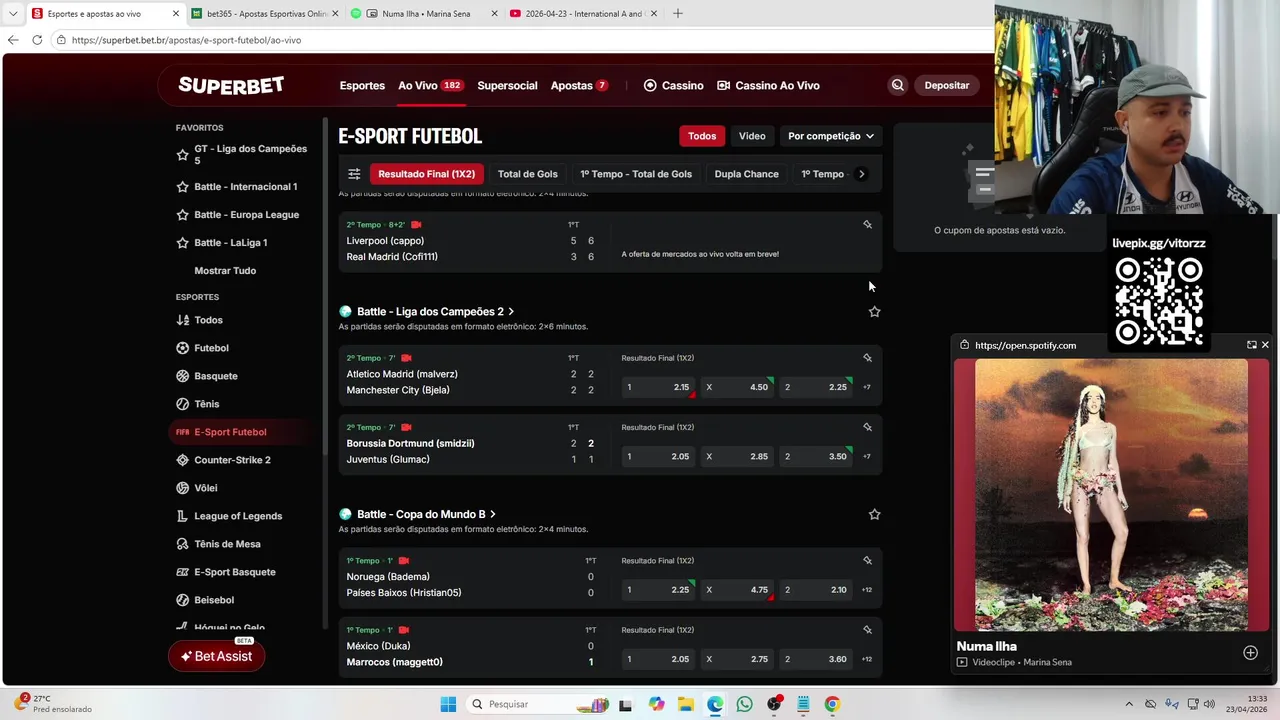Open Apostas navigation item
Viewport: 1280px width, 720px height.
579,86
